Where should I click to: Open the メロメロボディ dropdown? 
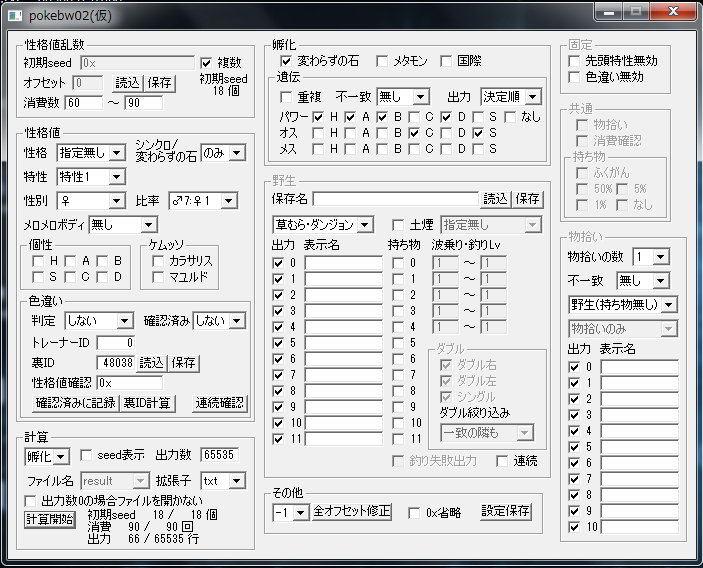coord(123,225)
